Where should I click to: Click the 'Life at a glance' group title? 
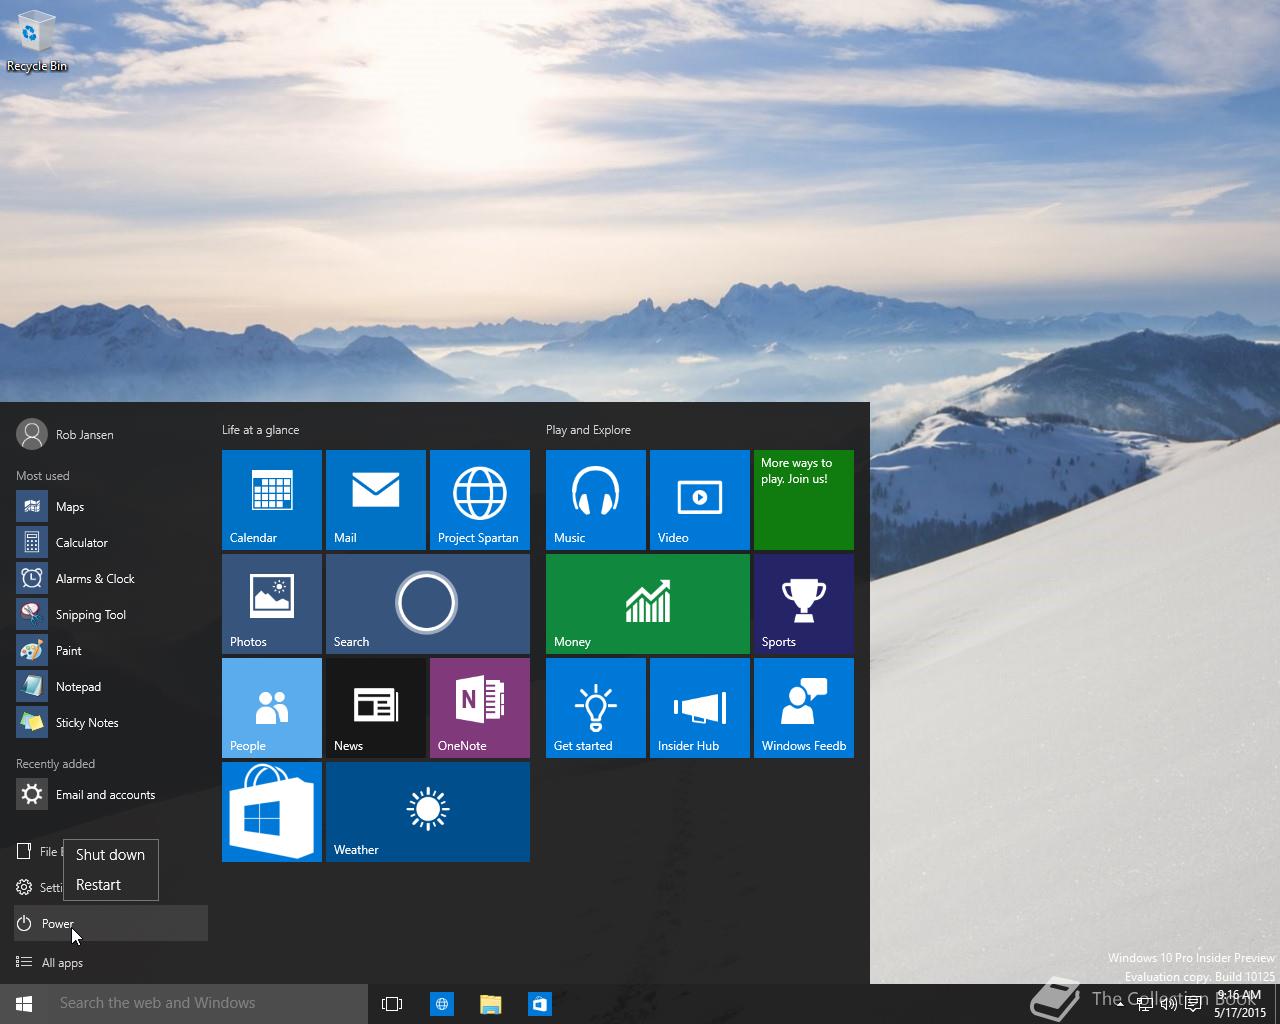coord(260,430)
